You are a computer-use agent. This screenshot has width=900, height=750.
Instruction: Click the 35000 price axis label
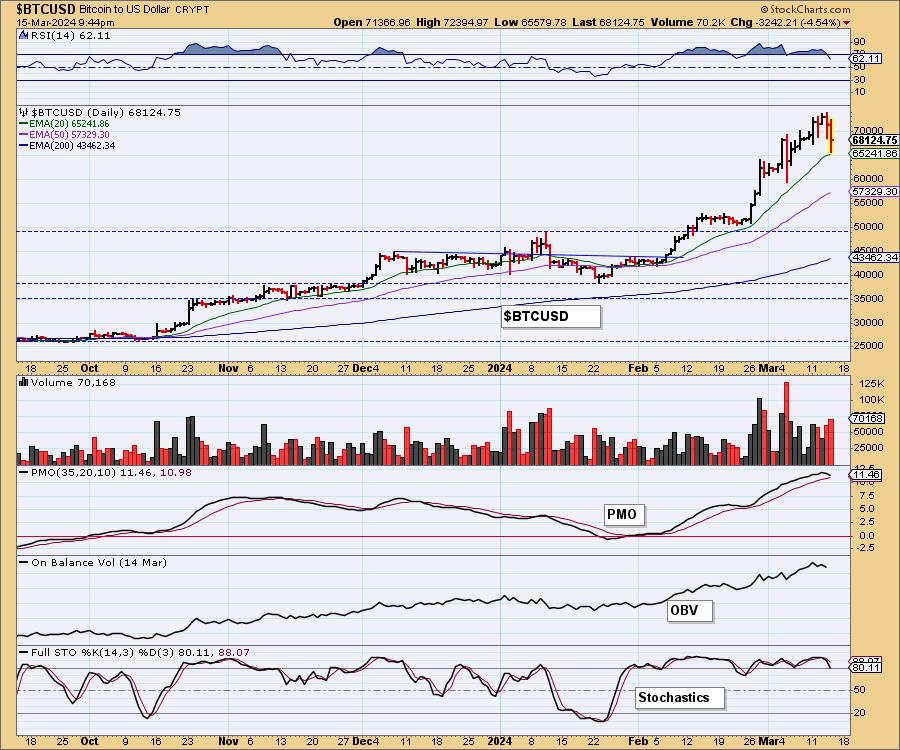coord(868,298)
